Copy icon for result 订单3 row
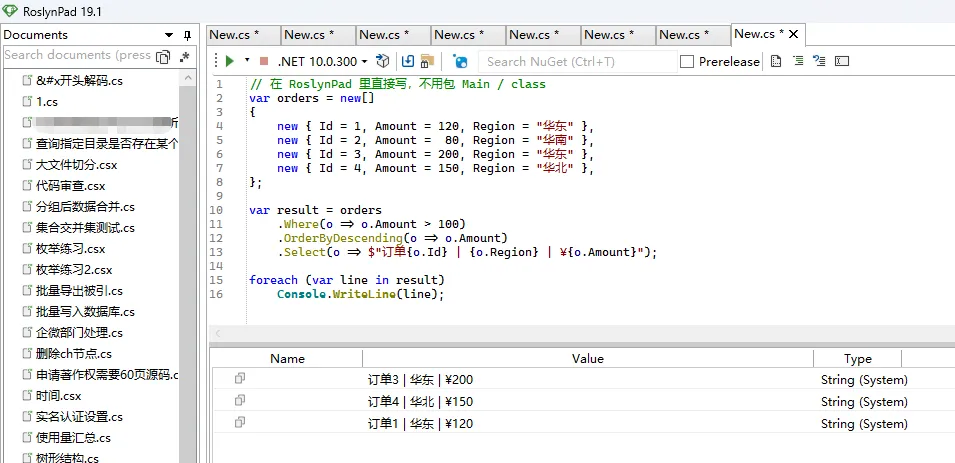Image resolution: width=955 pixels, height=463 pixels. (x=240, y=378)
